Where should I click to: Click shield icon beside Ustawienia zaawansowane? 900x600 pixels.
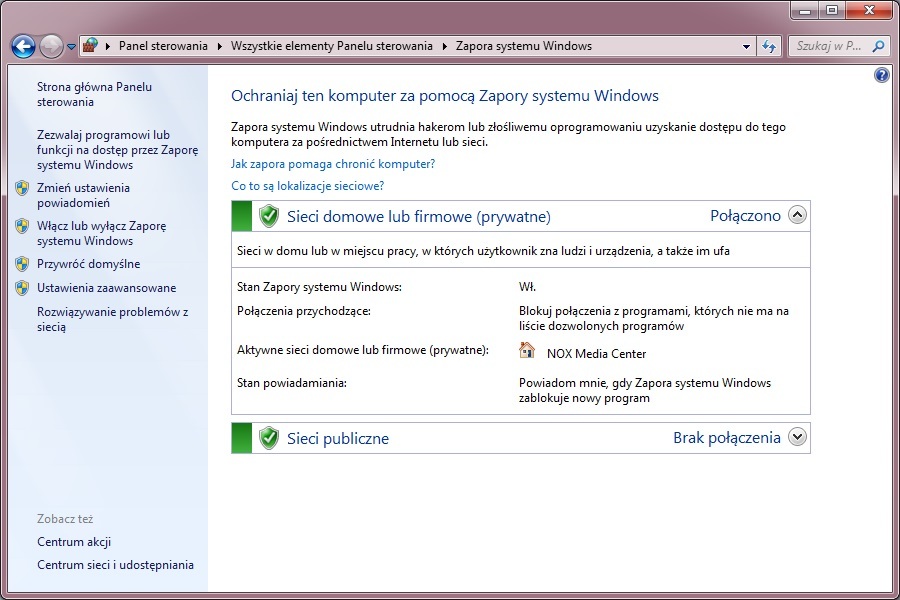coord(22,288)
